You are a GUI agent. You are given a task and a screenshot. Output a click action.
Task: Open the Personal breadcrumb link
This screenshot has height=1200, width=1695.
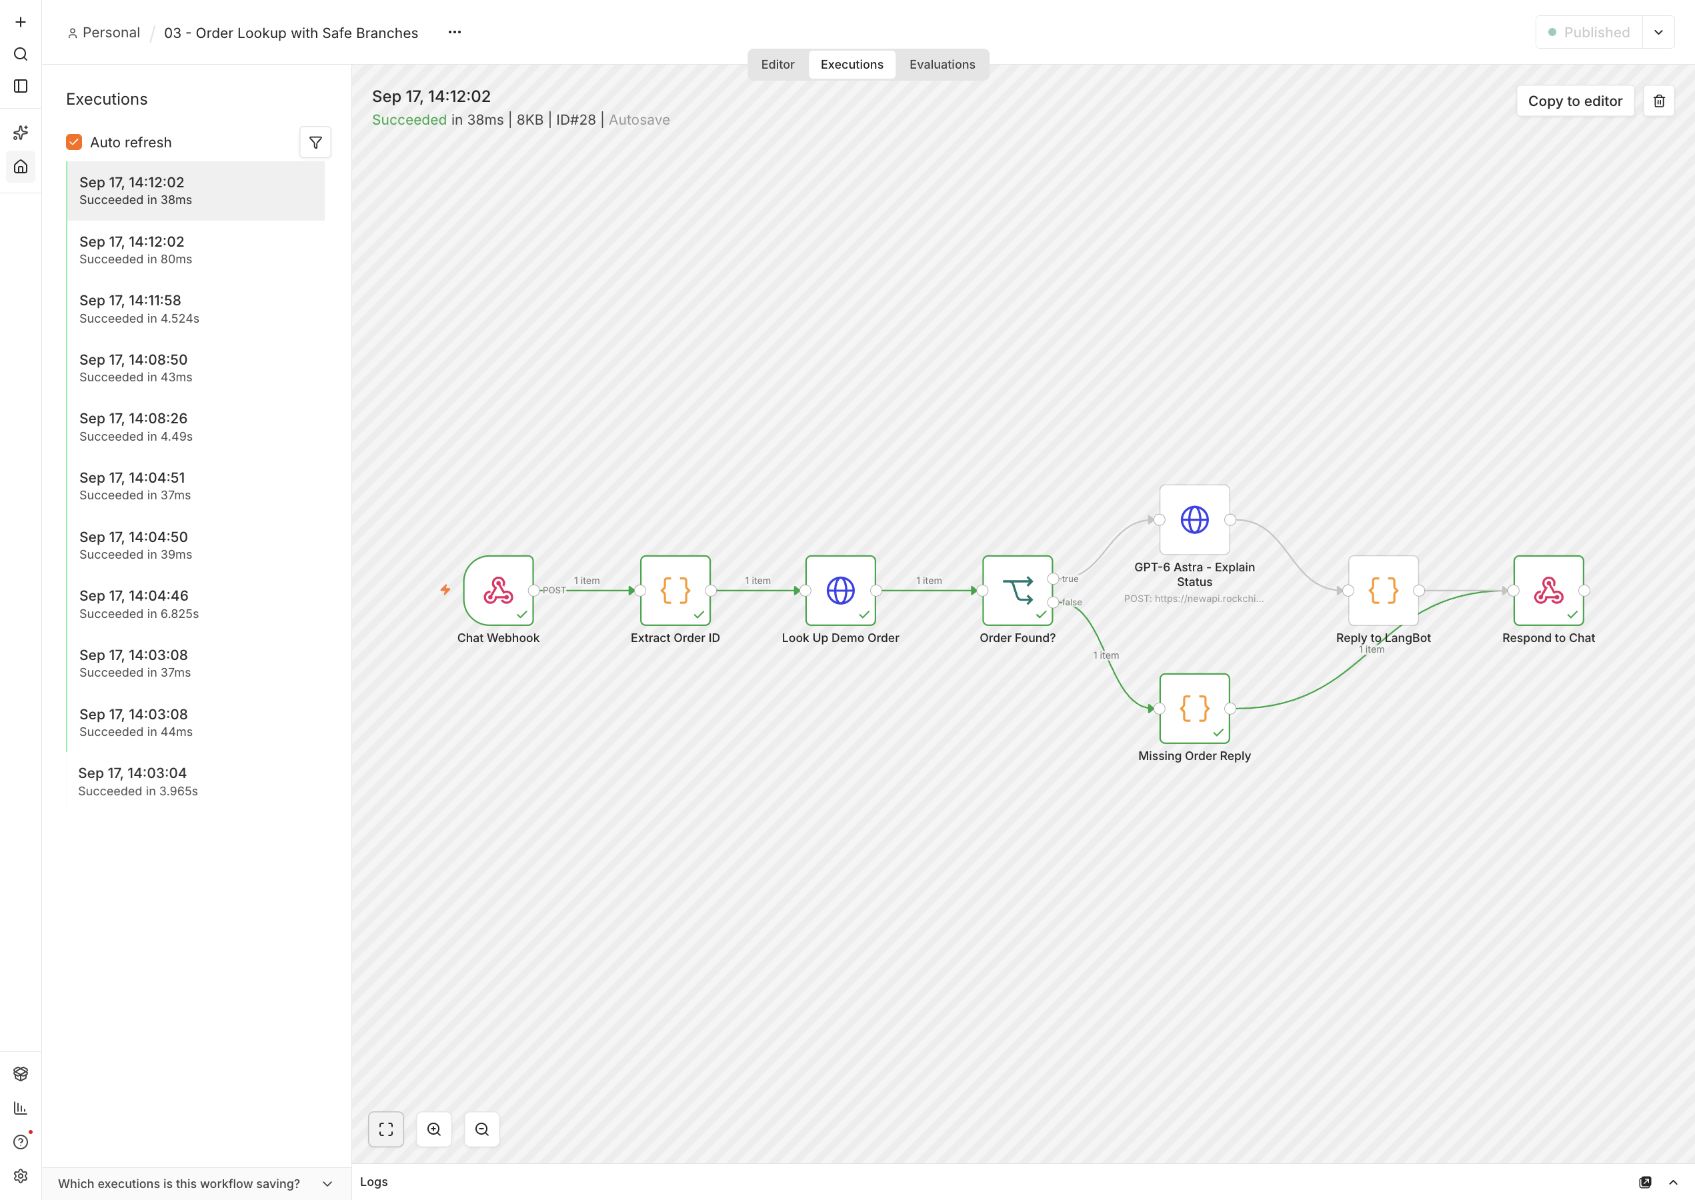tap(104, 33)
